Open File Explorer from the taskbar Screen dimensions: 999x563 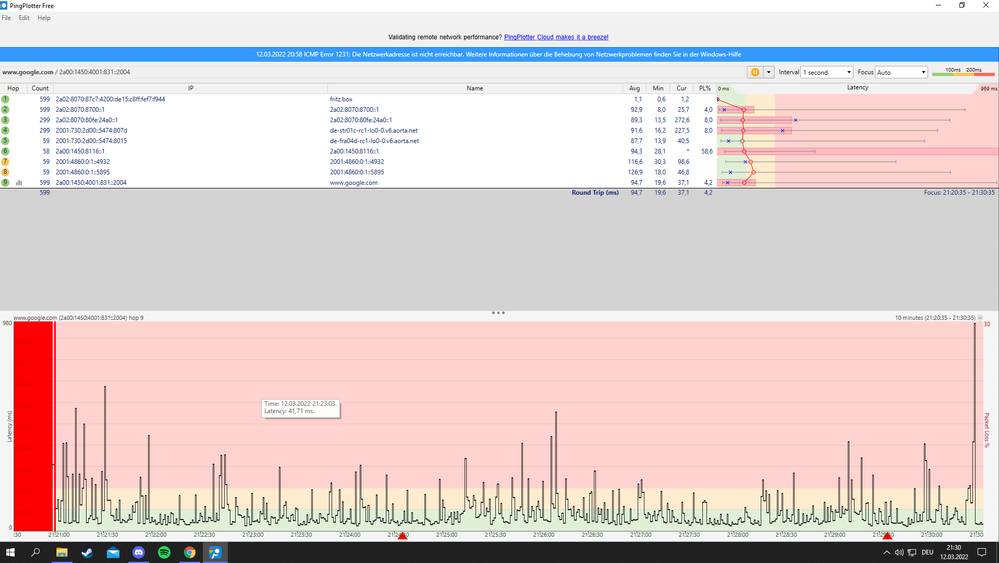[x=62, y=552]
